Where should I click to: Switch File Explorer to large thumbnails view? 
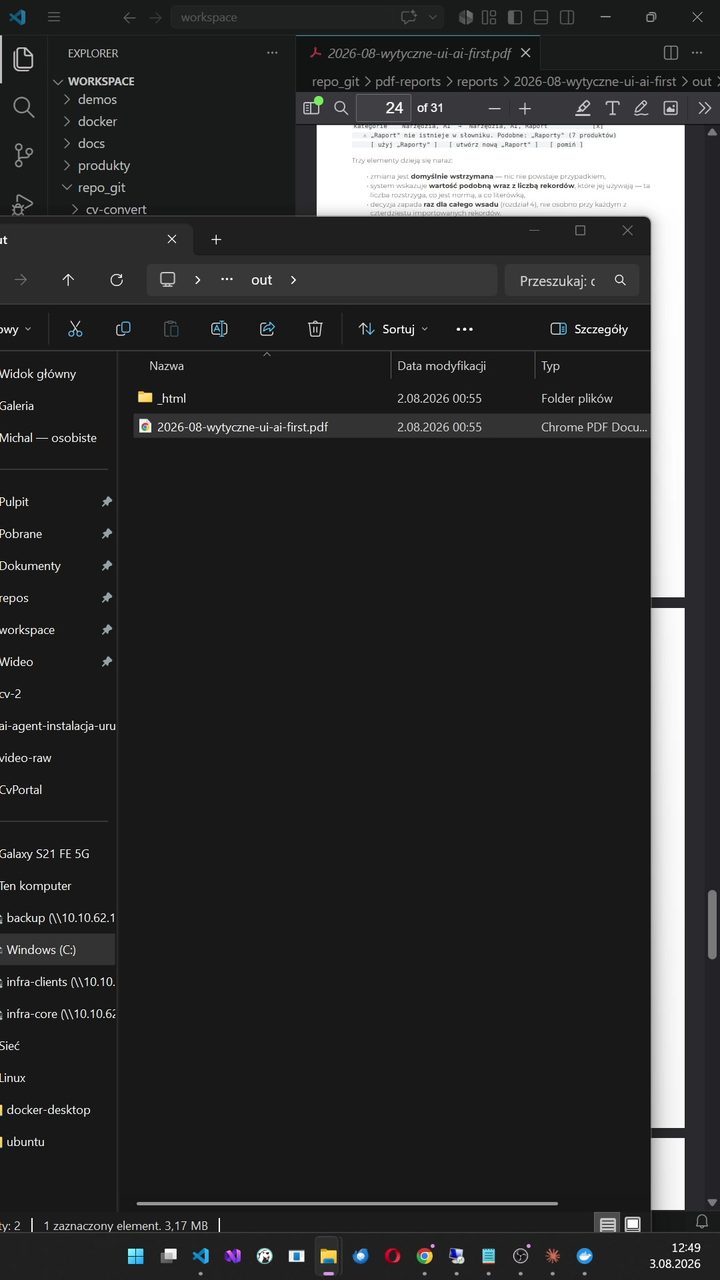[x=633, y=1225]
